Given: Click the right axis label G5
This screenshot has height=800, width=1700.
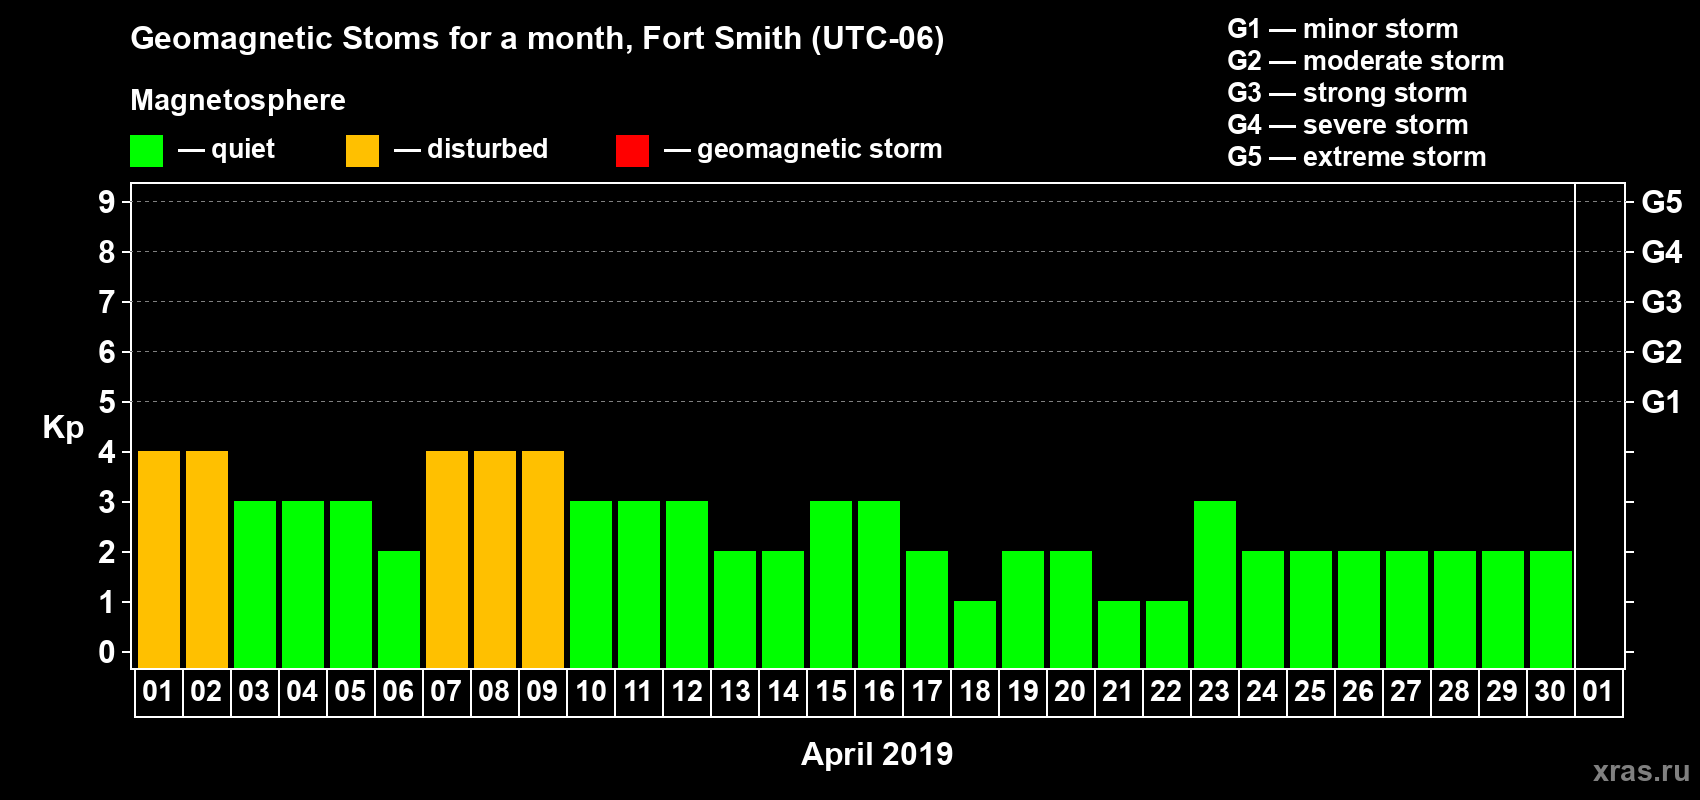Looking at the screenshot, I should tap(1662, 202).
